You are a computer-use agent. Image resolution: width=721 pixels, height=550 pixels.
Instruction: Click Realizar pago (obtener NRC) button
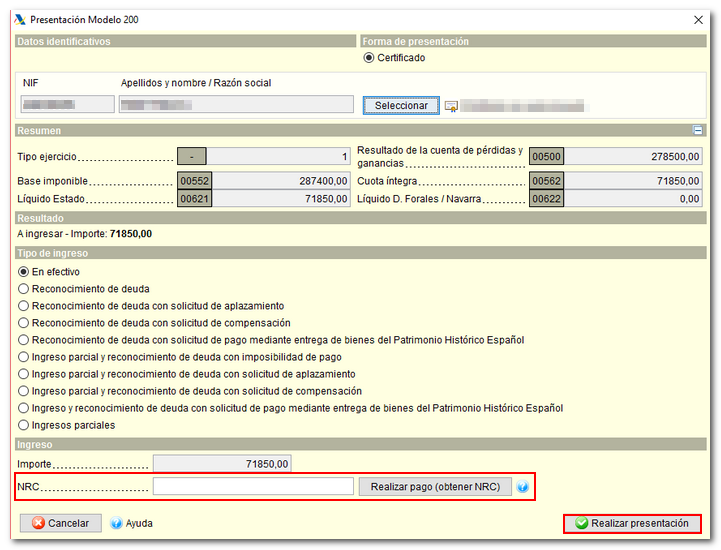[x=435, y=486]
